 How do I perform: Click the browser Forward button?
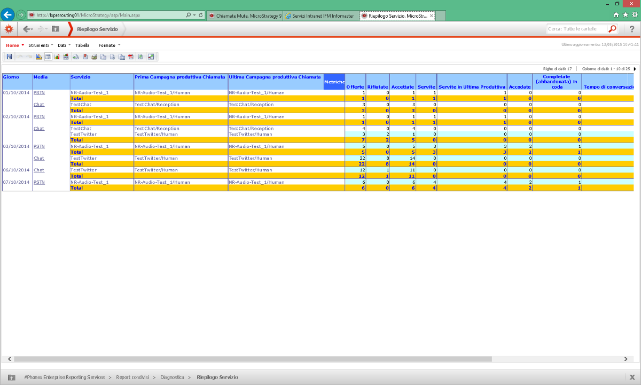[x=21, y=15]
